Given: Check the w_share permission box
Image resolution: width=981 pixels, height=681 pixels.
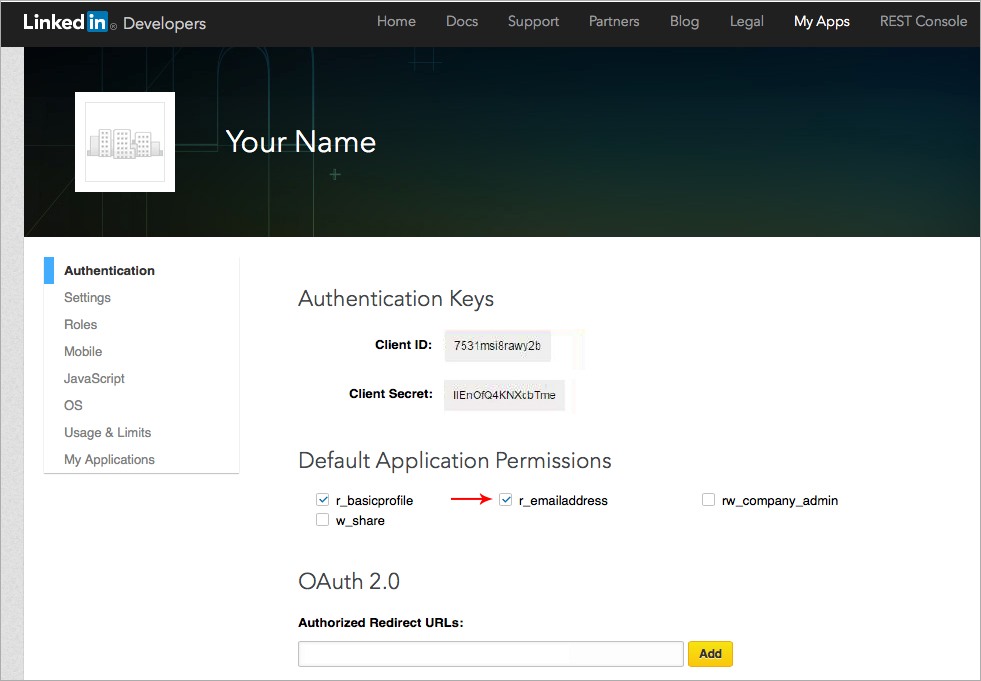Looking at the screenshot, I should (322, 520).
